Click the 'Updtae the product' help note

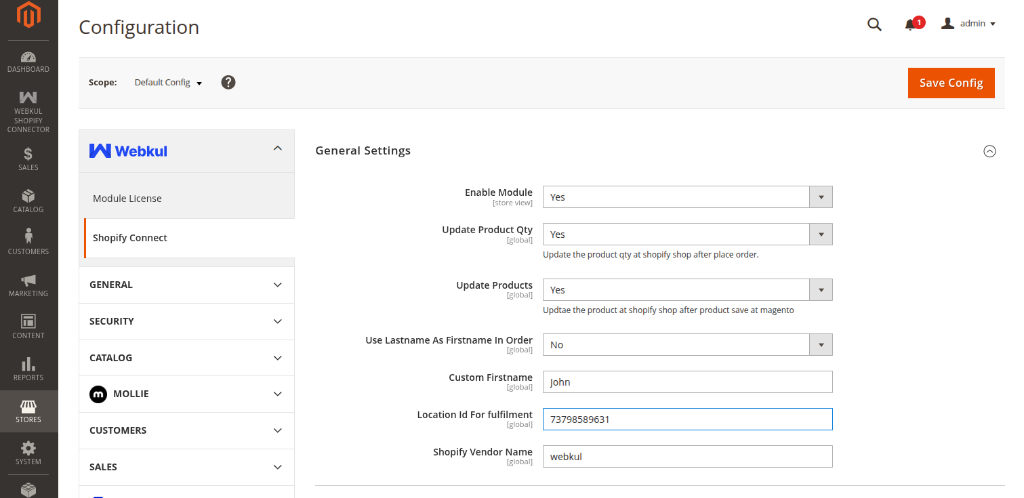[x=668, y=310]
